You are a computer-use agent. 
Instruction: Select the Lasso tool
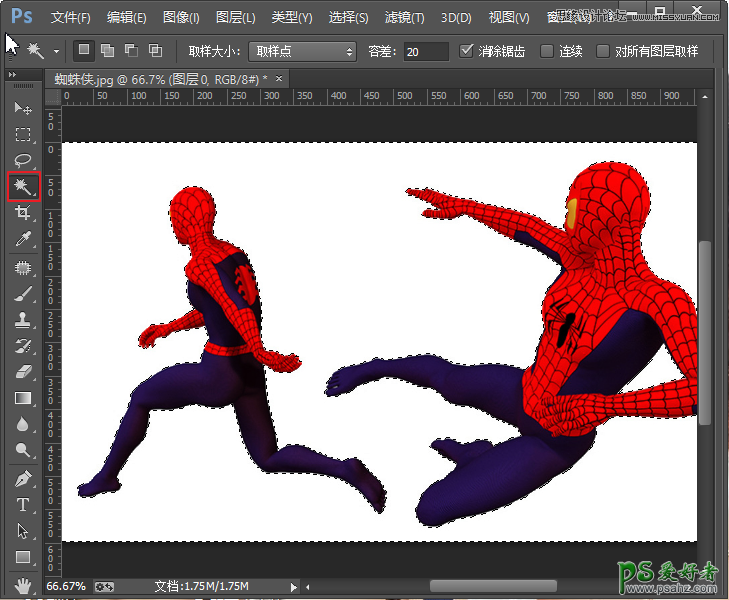click(x=23, y=160)
